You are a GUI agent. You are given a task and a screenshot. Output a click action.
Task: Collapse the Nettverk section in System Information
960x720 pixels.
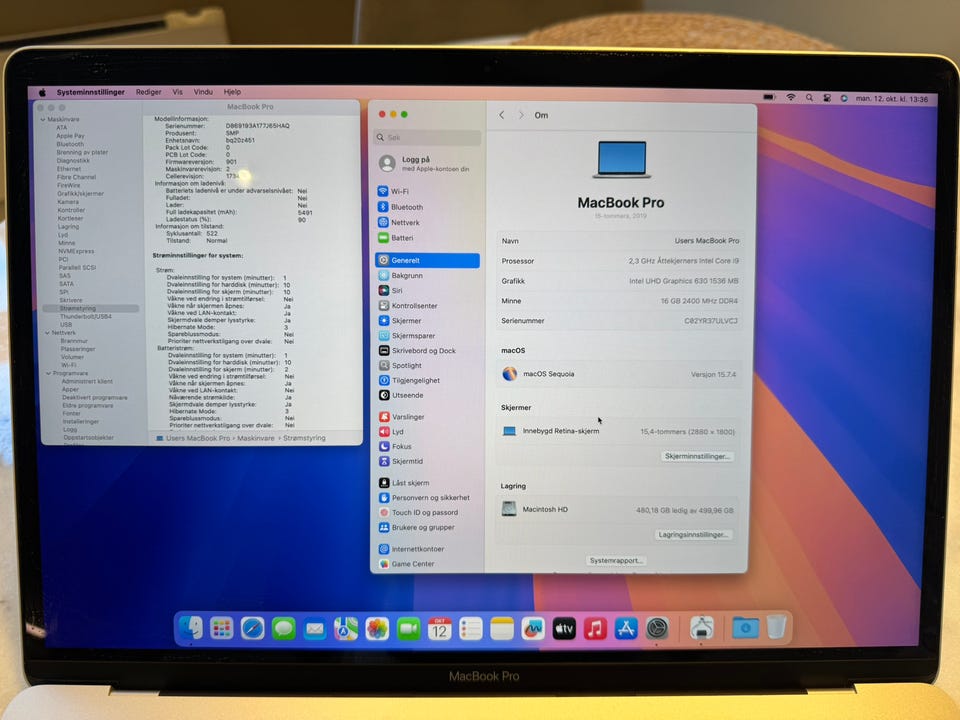(x=47, y=333)
